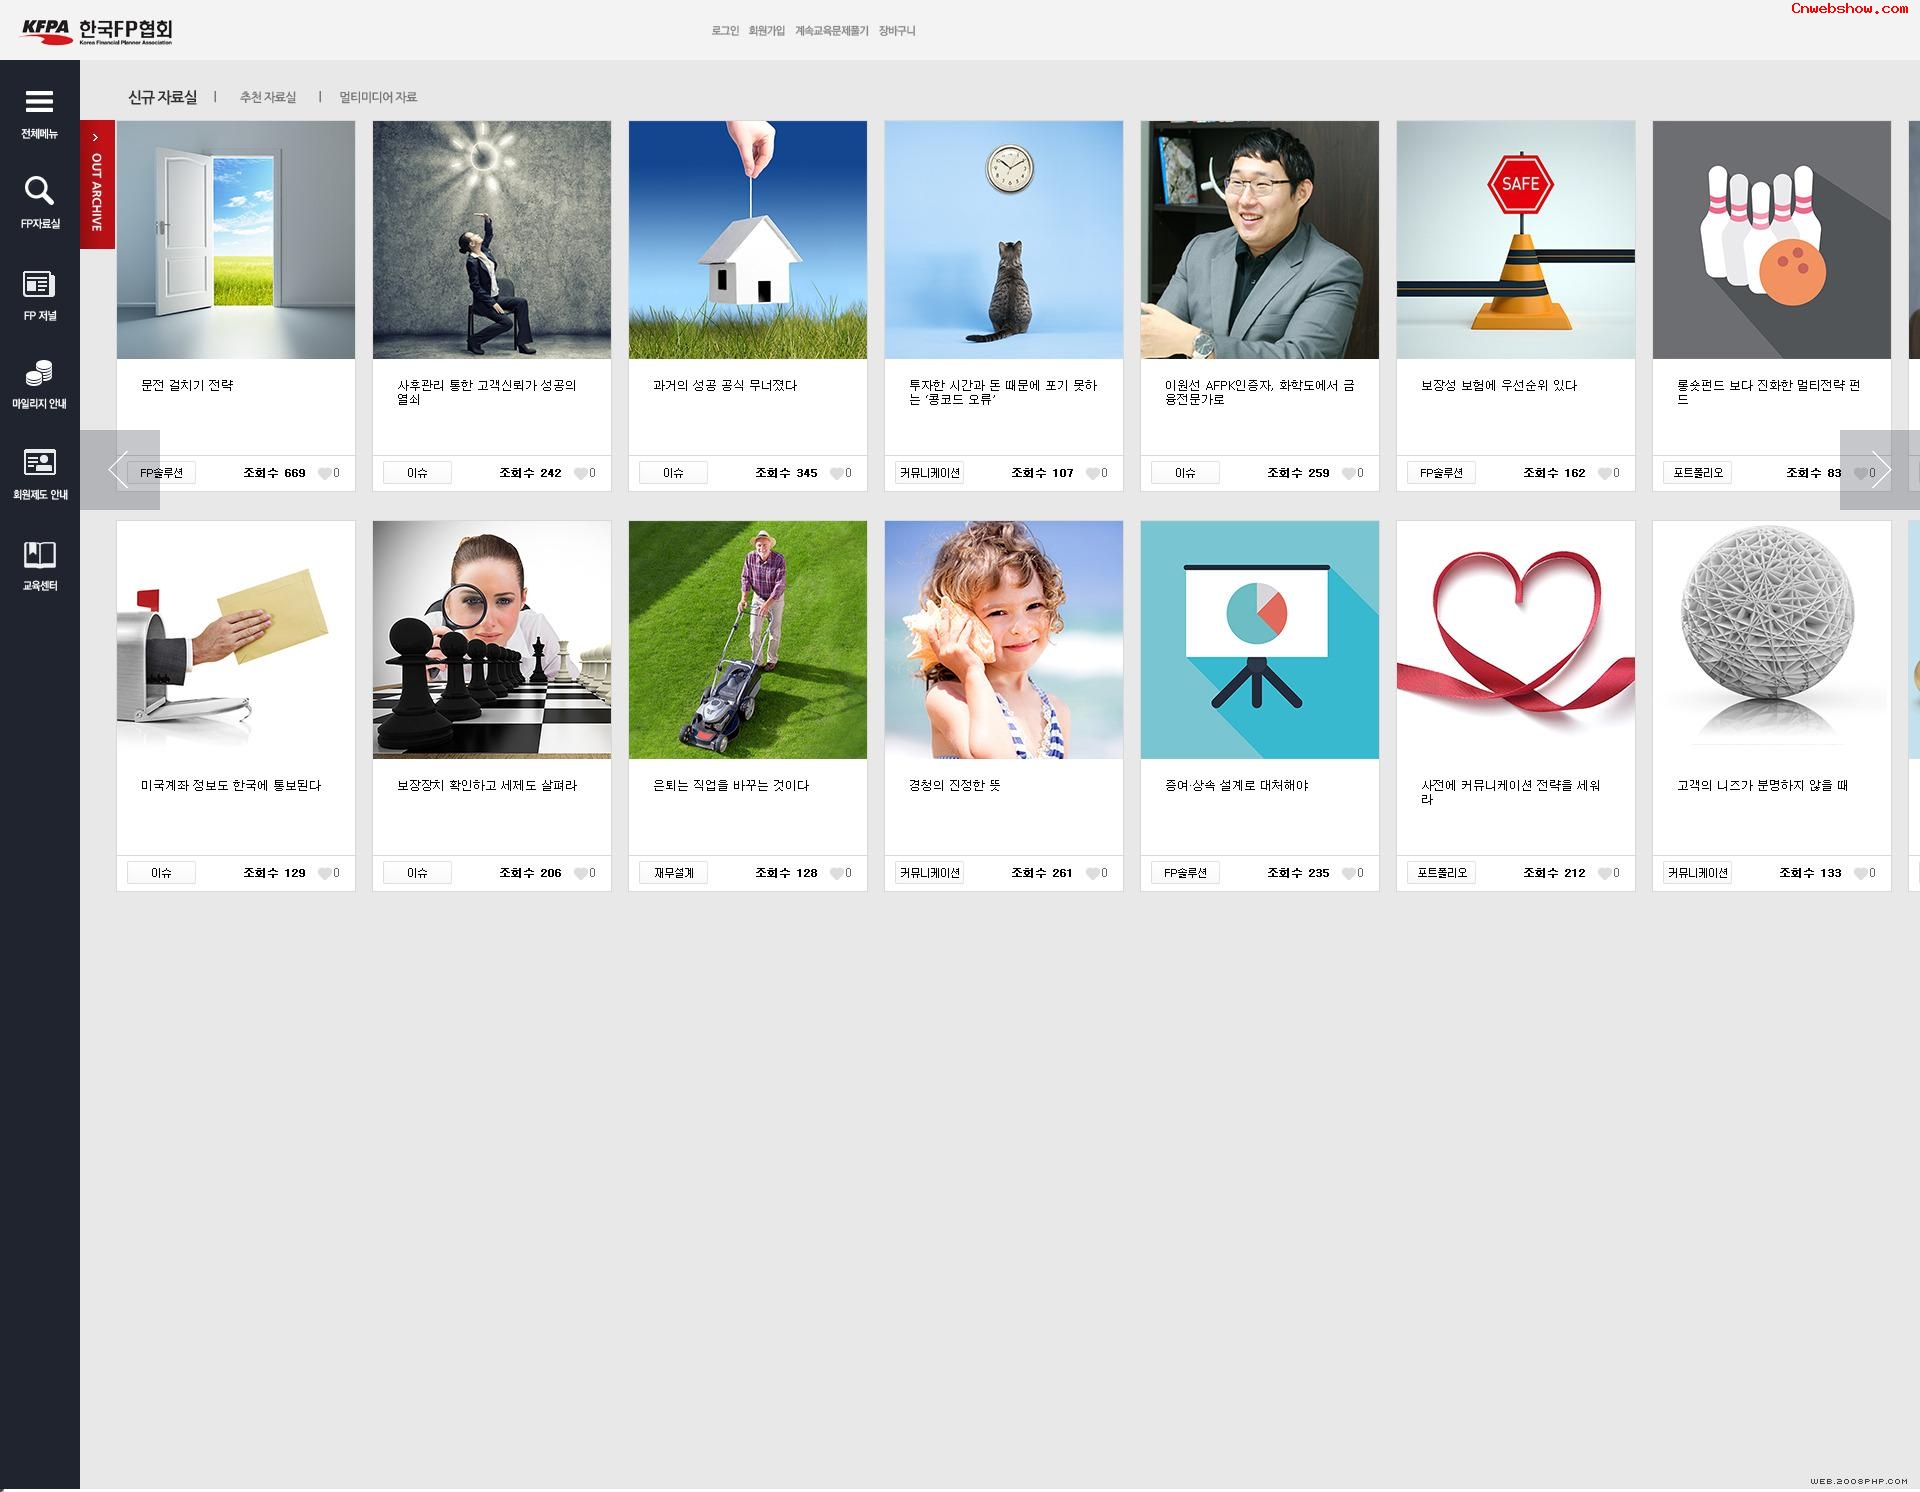Image resolution: width=1920 pixels, height=1492 pixels.
Task: Open the paper house thumbnail
Action: click(x=748, y=240)
